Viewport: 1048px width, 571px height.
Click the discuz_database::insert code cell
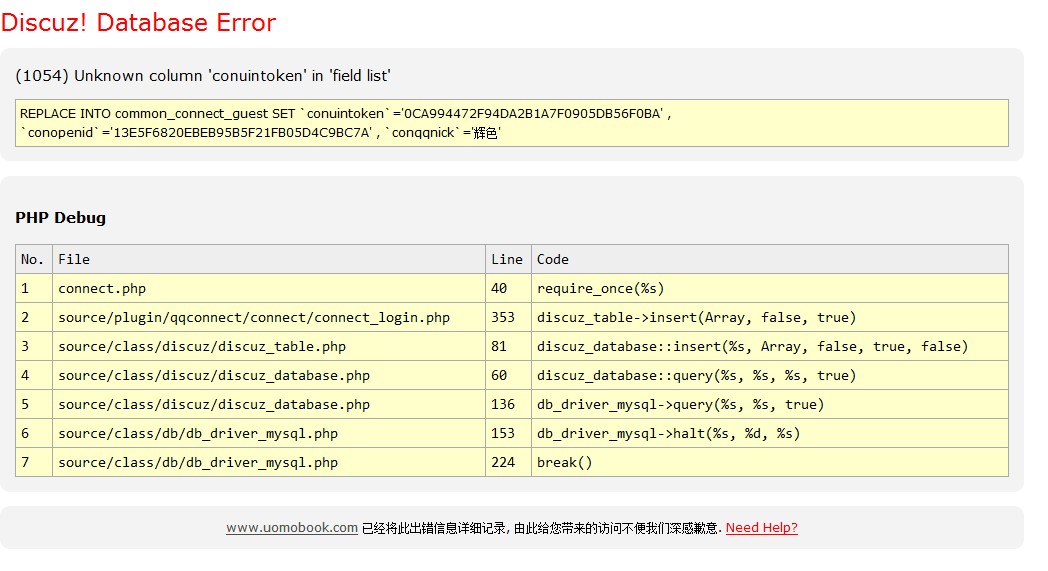click(752, 346)
